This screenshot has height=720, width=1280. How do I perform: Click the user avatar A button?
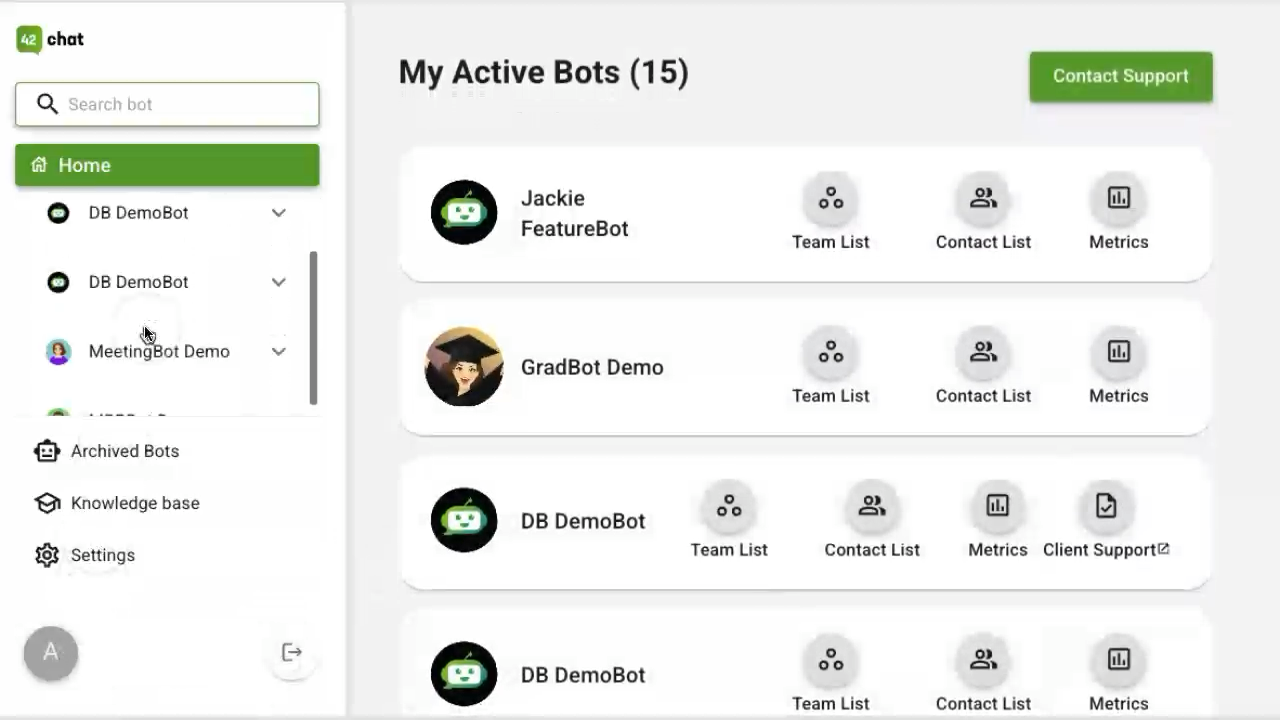pyautogui.click(x=51, y=653)
